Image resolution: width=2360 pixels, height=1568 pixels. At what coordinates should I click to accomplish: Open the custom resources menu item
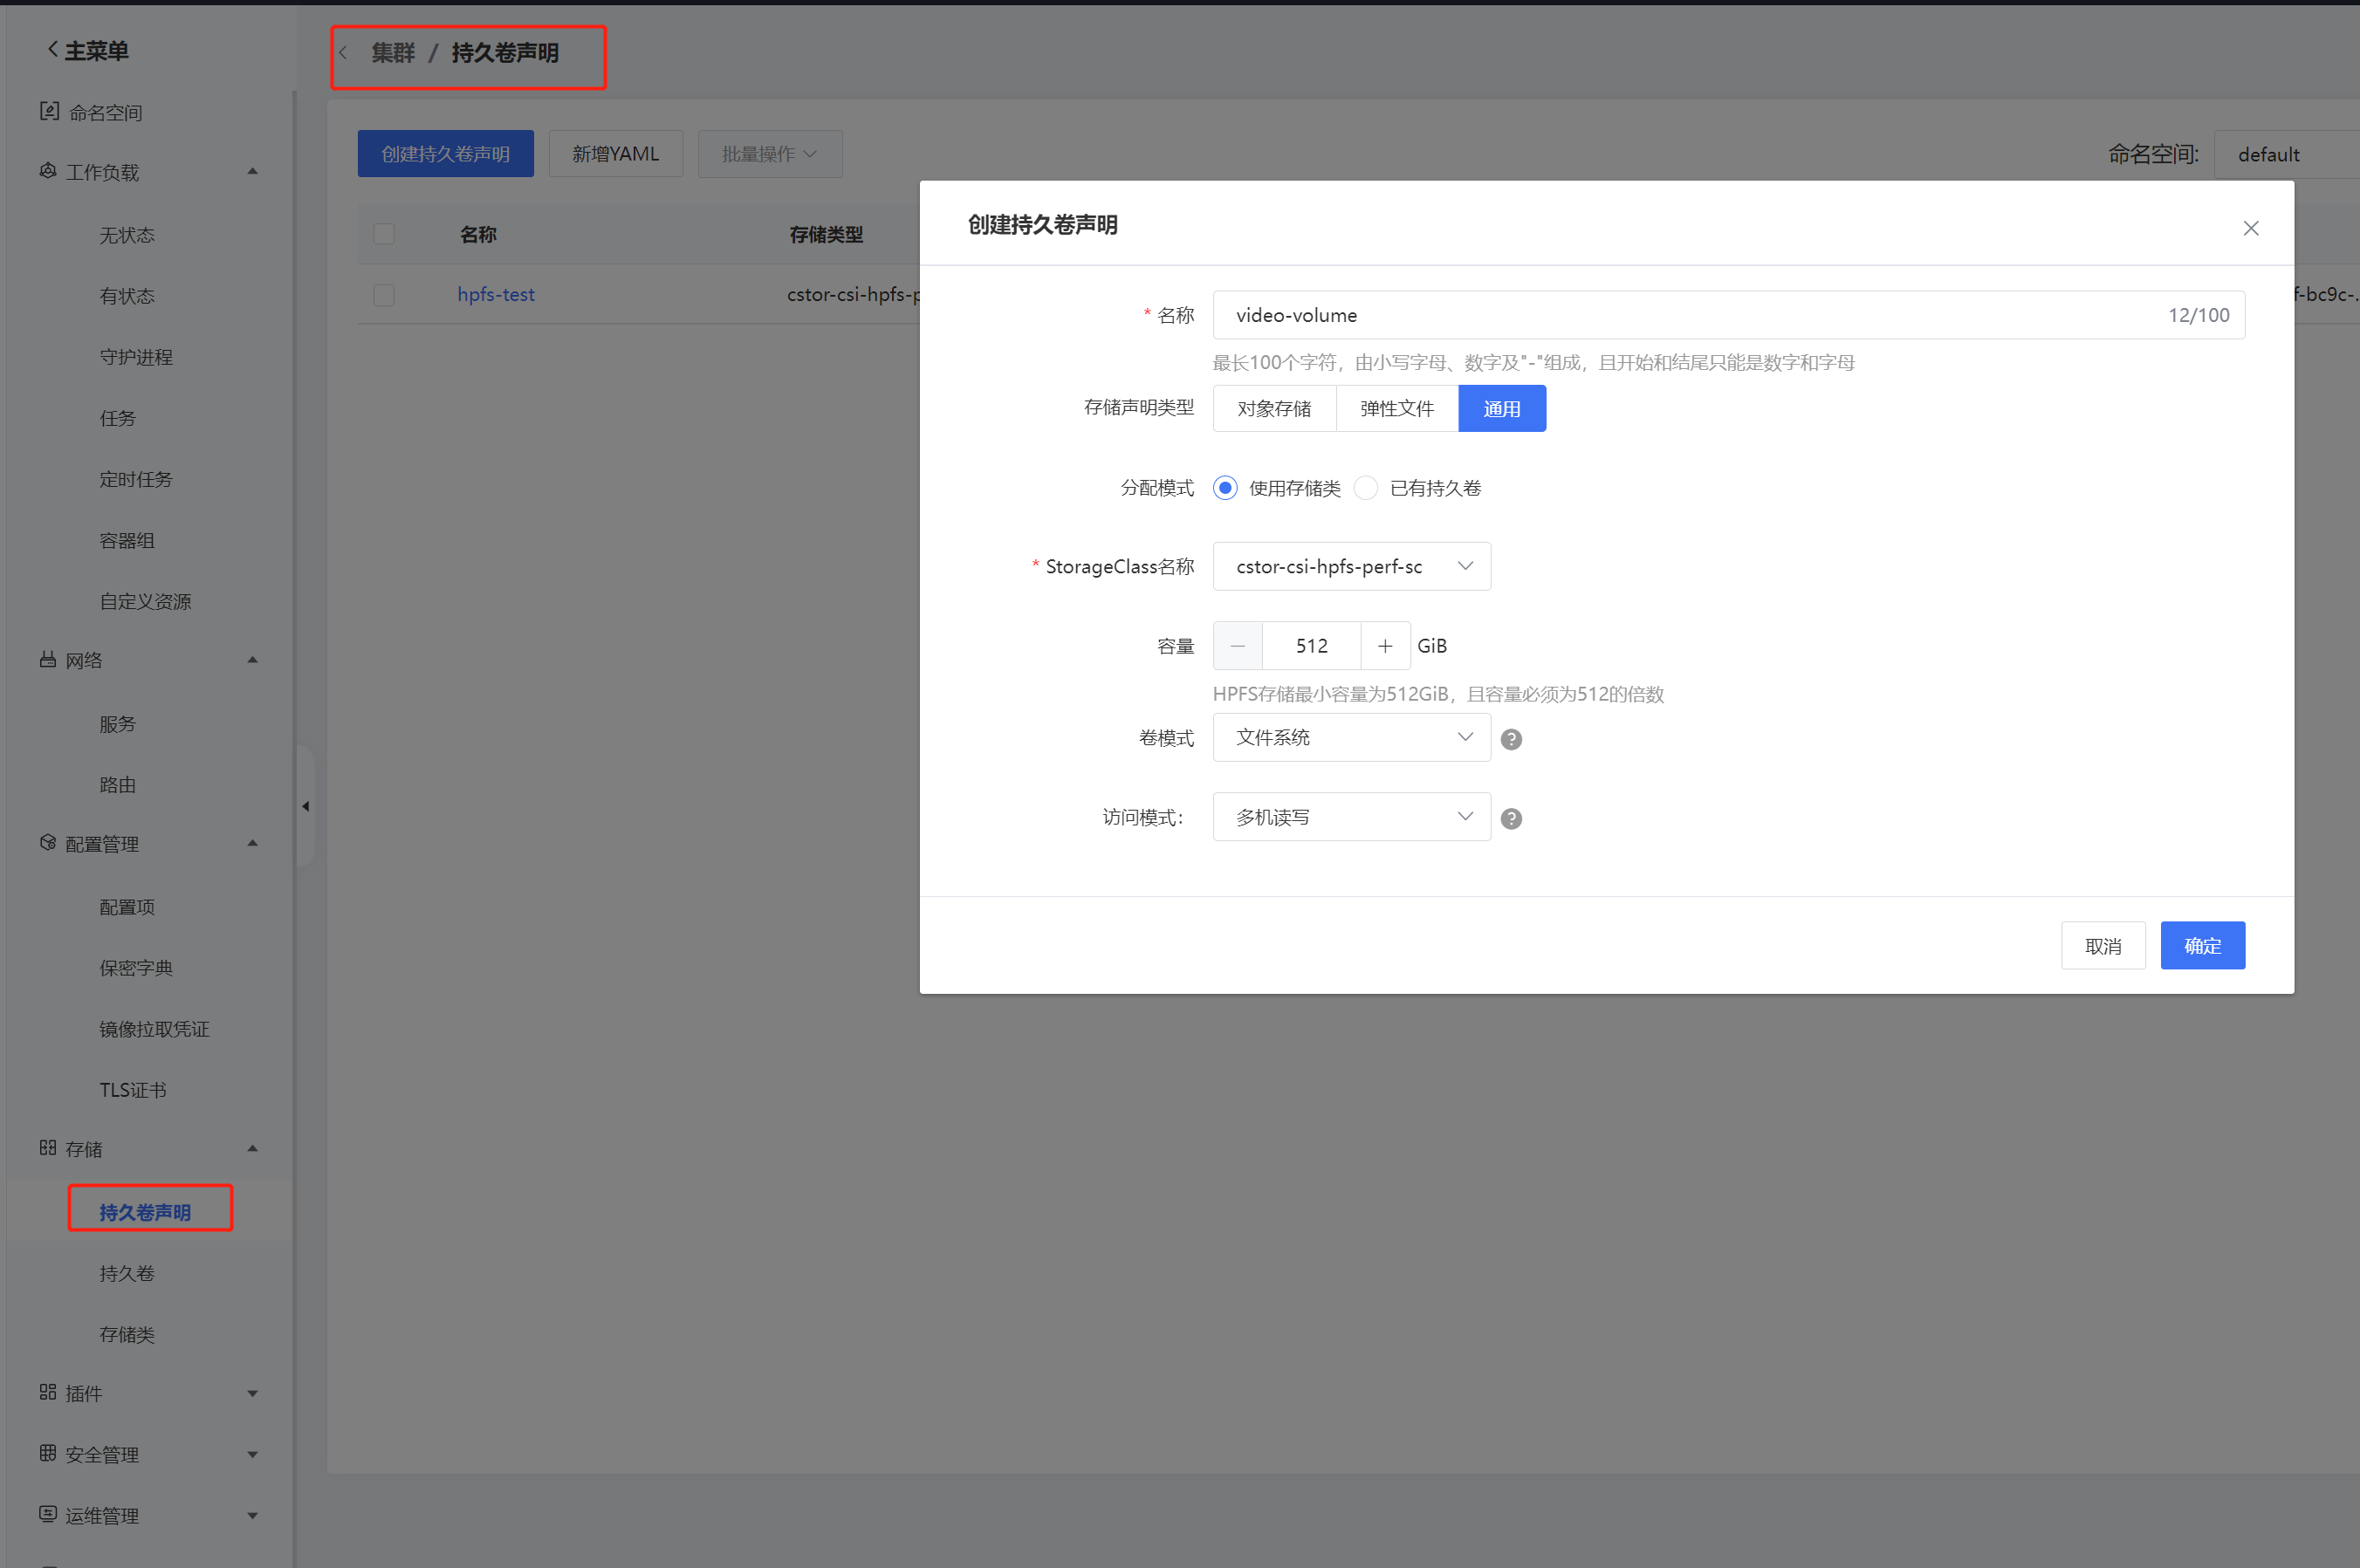[145, 601]
